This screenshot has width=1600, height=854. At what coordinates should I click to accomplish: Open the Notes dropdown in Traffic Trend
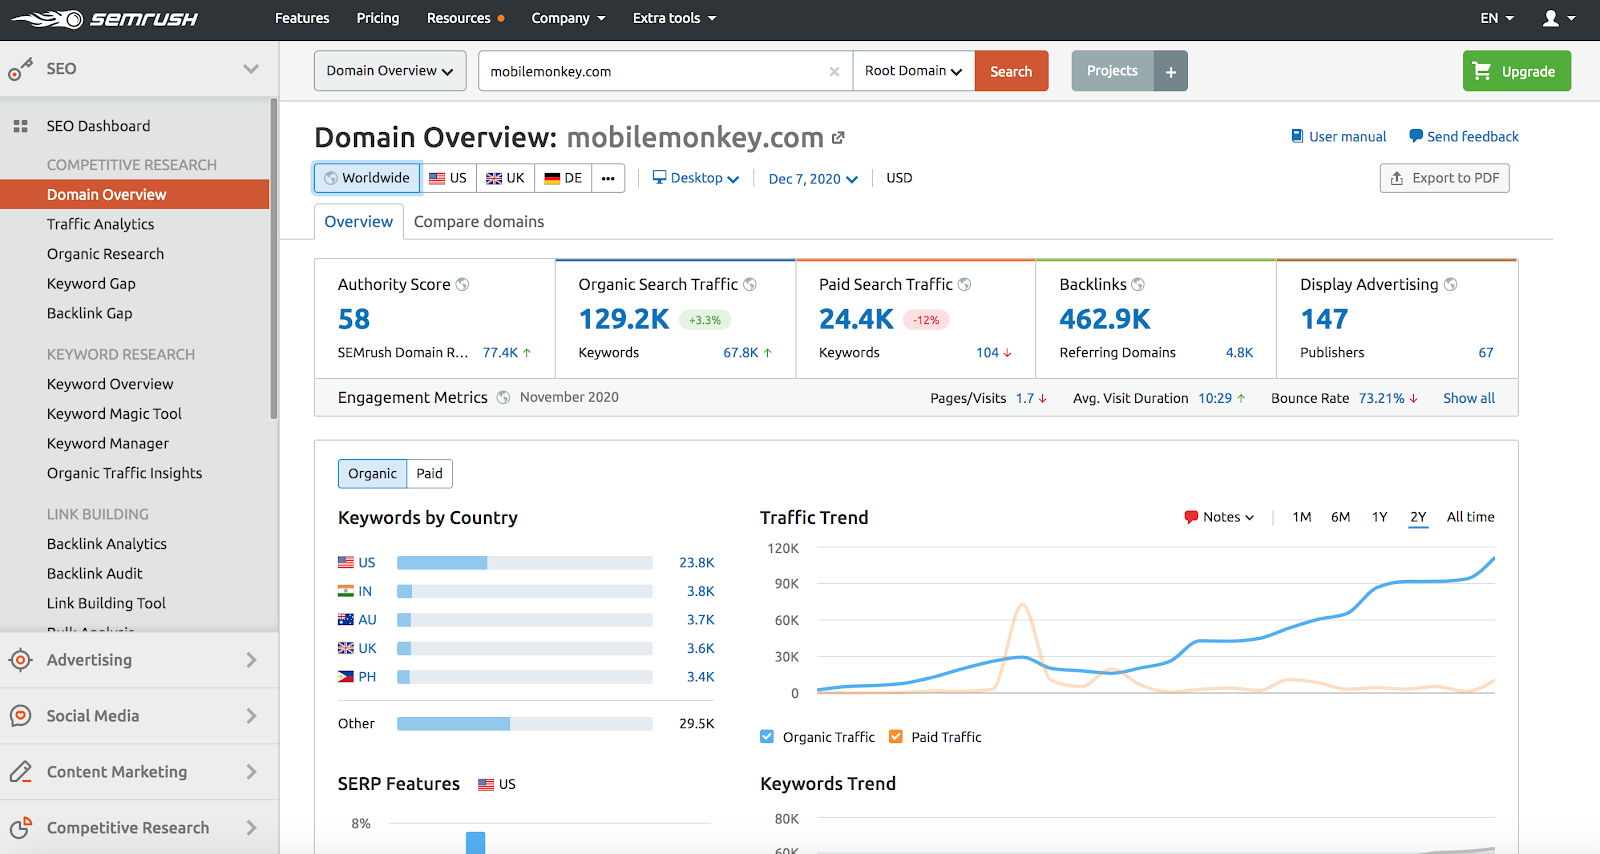(x=1219, y=517)
